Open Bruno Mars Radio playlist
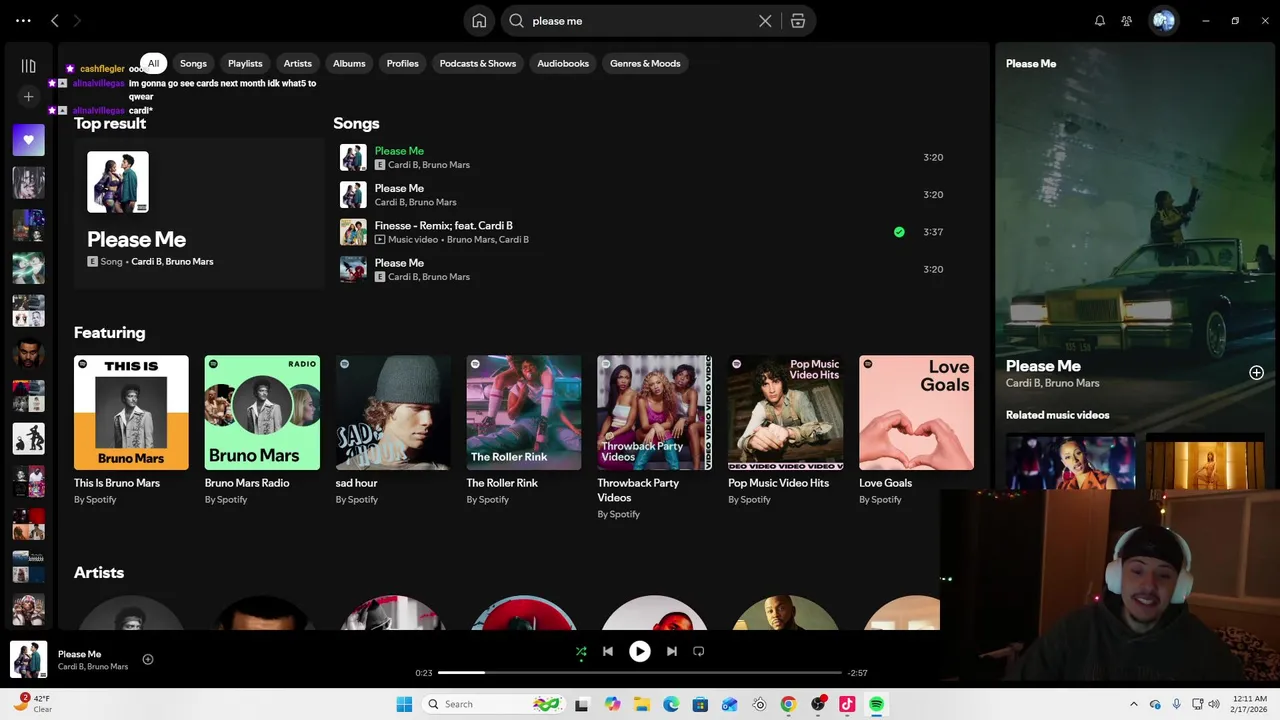The width and height of the screenshot is (1280, 720). (x=262, y=430)
